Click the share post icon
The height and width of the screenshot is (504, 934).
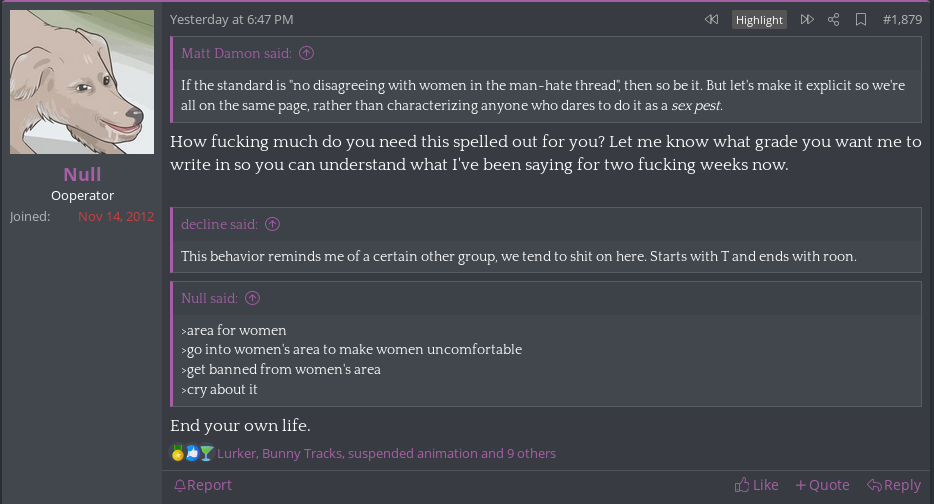pyautogui.click(x=834, y=19)
